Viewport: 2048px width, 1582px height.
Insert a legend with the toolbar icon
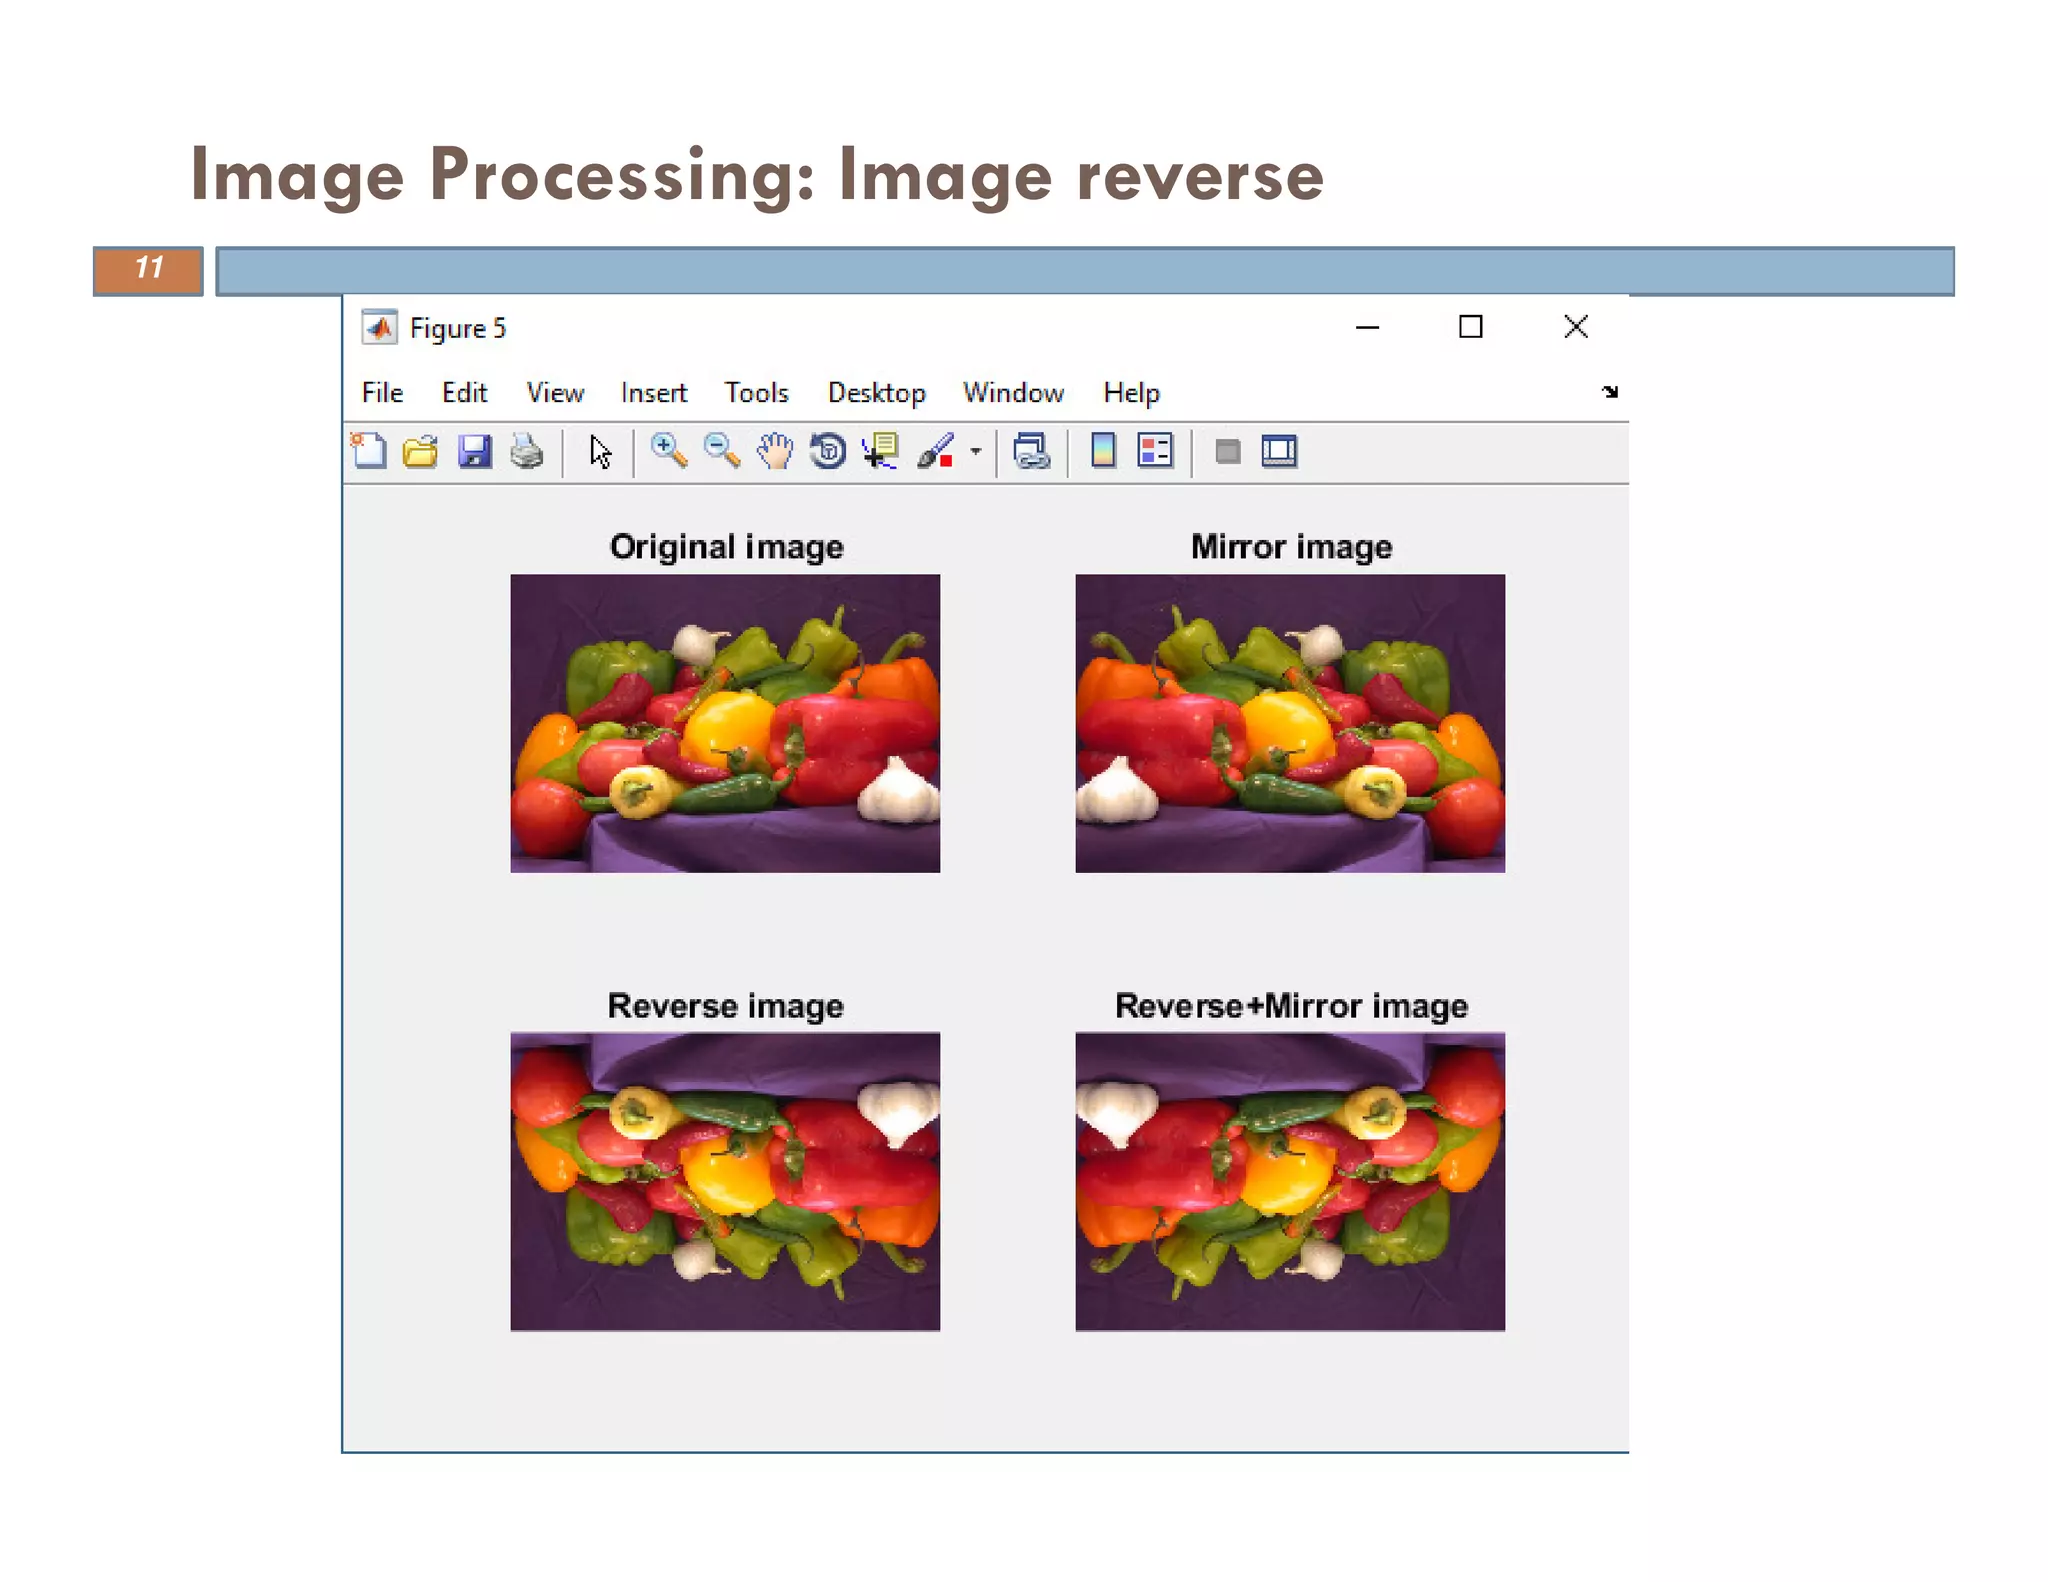coord(1155,452)
